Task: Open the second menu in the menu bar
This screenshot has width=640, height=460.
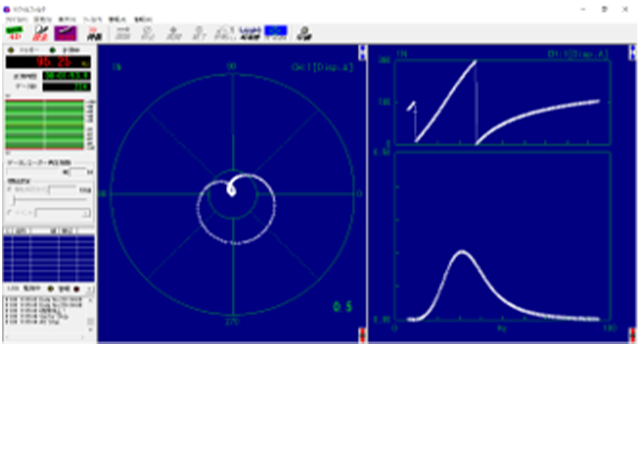Action: pyautogui.click(x=42, y=19)
